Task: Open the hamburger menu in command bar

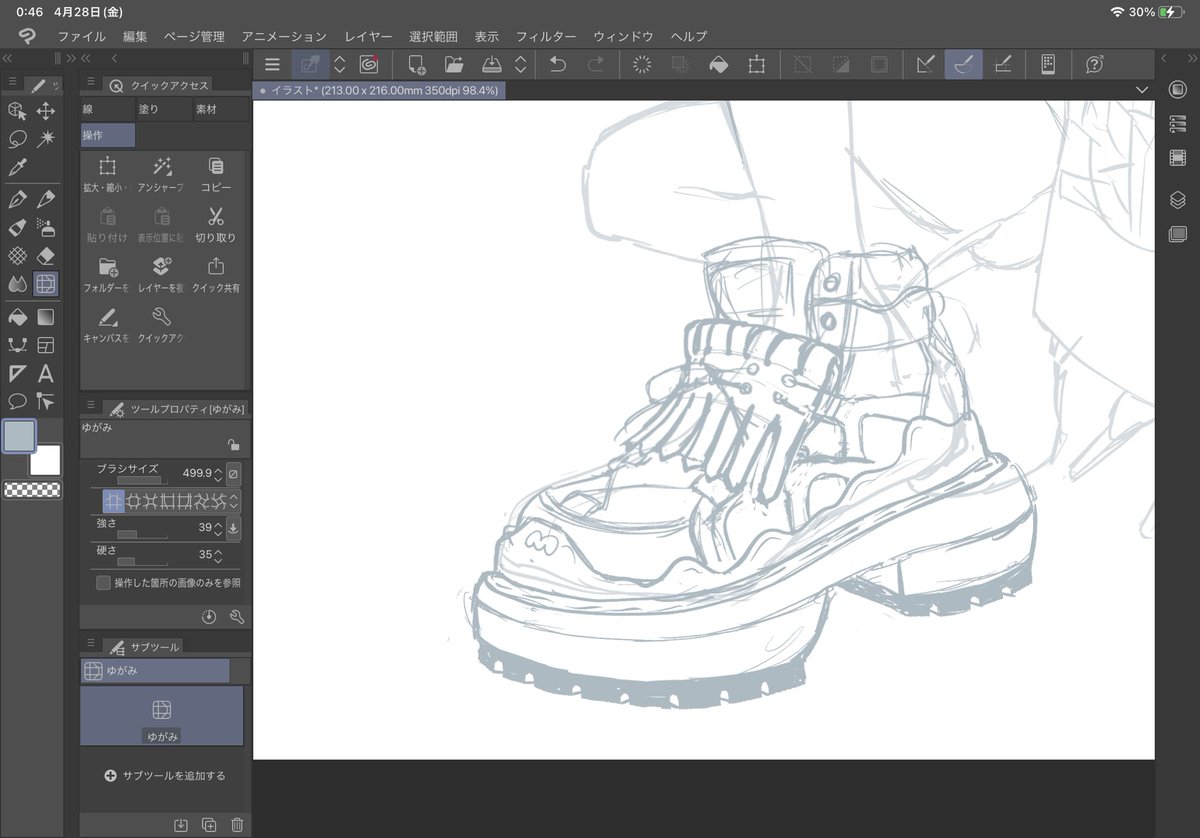Action: (272, 64)
